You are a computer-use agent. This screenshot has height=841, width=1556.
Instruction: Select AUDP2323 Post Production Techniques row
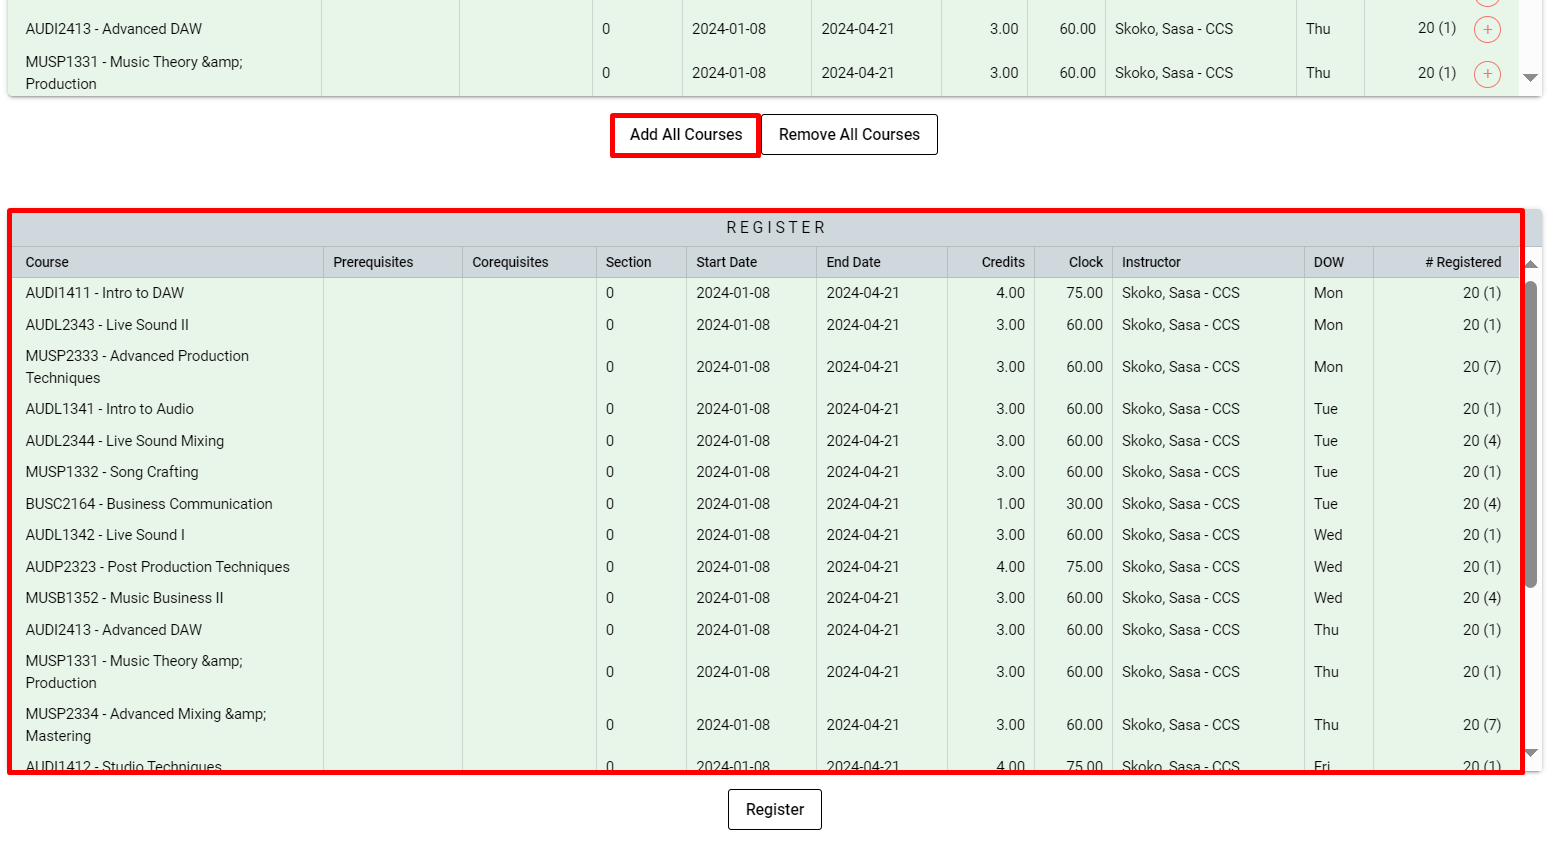coord(157,567)
